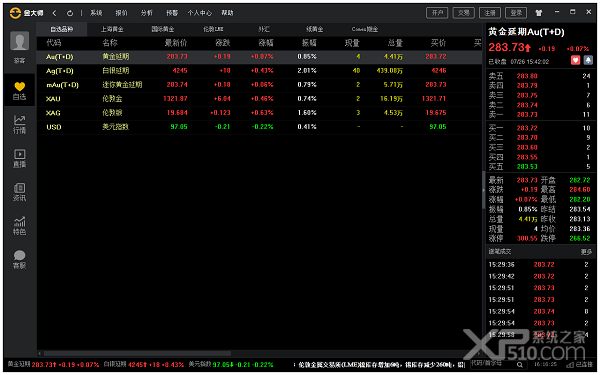Open the 行情 market chart sidebar icon
600x375 pixels.
pyautogui.click(x=20, y=124)
